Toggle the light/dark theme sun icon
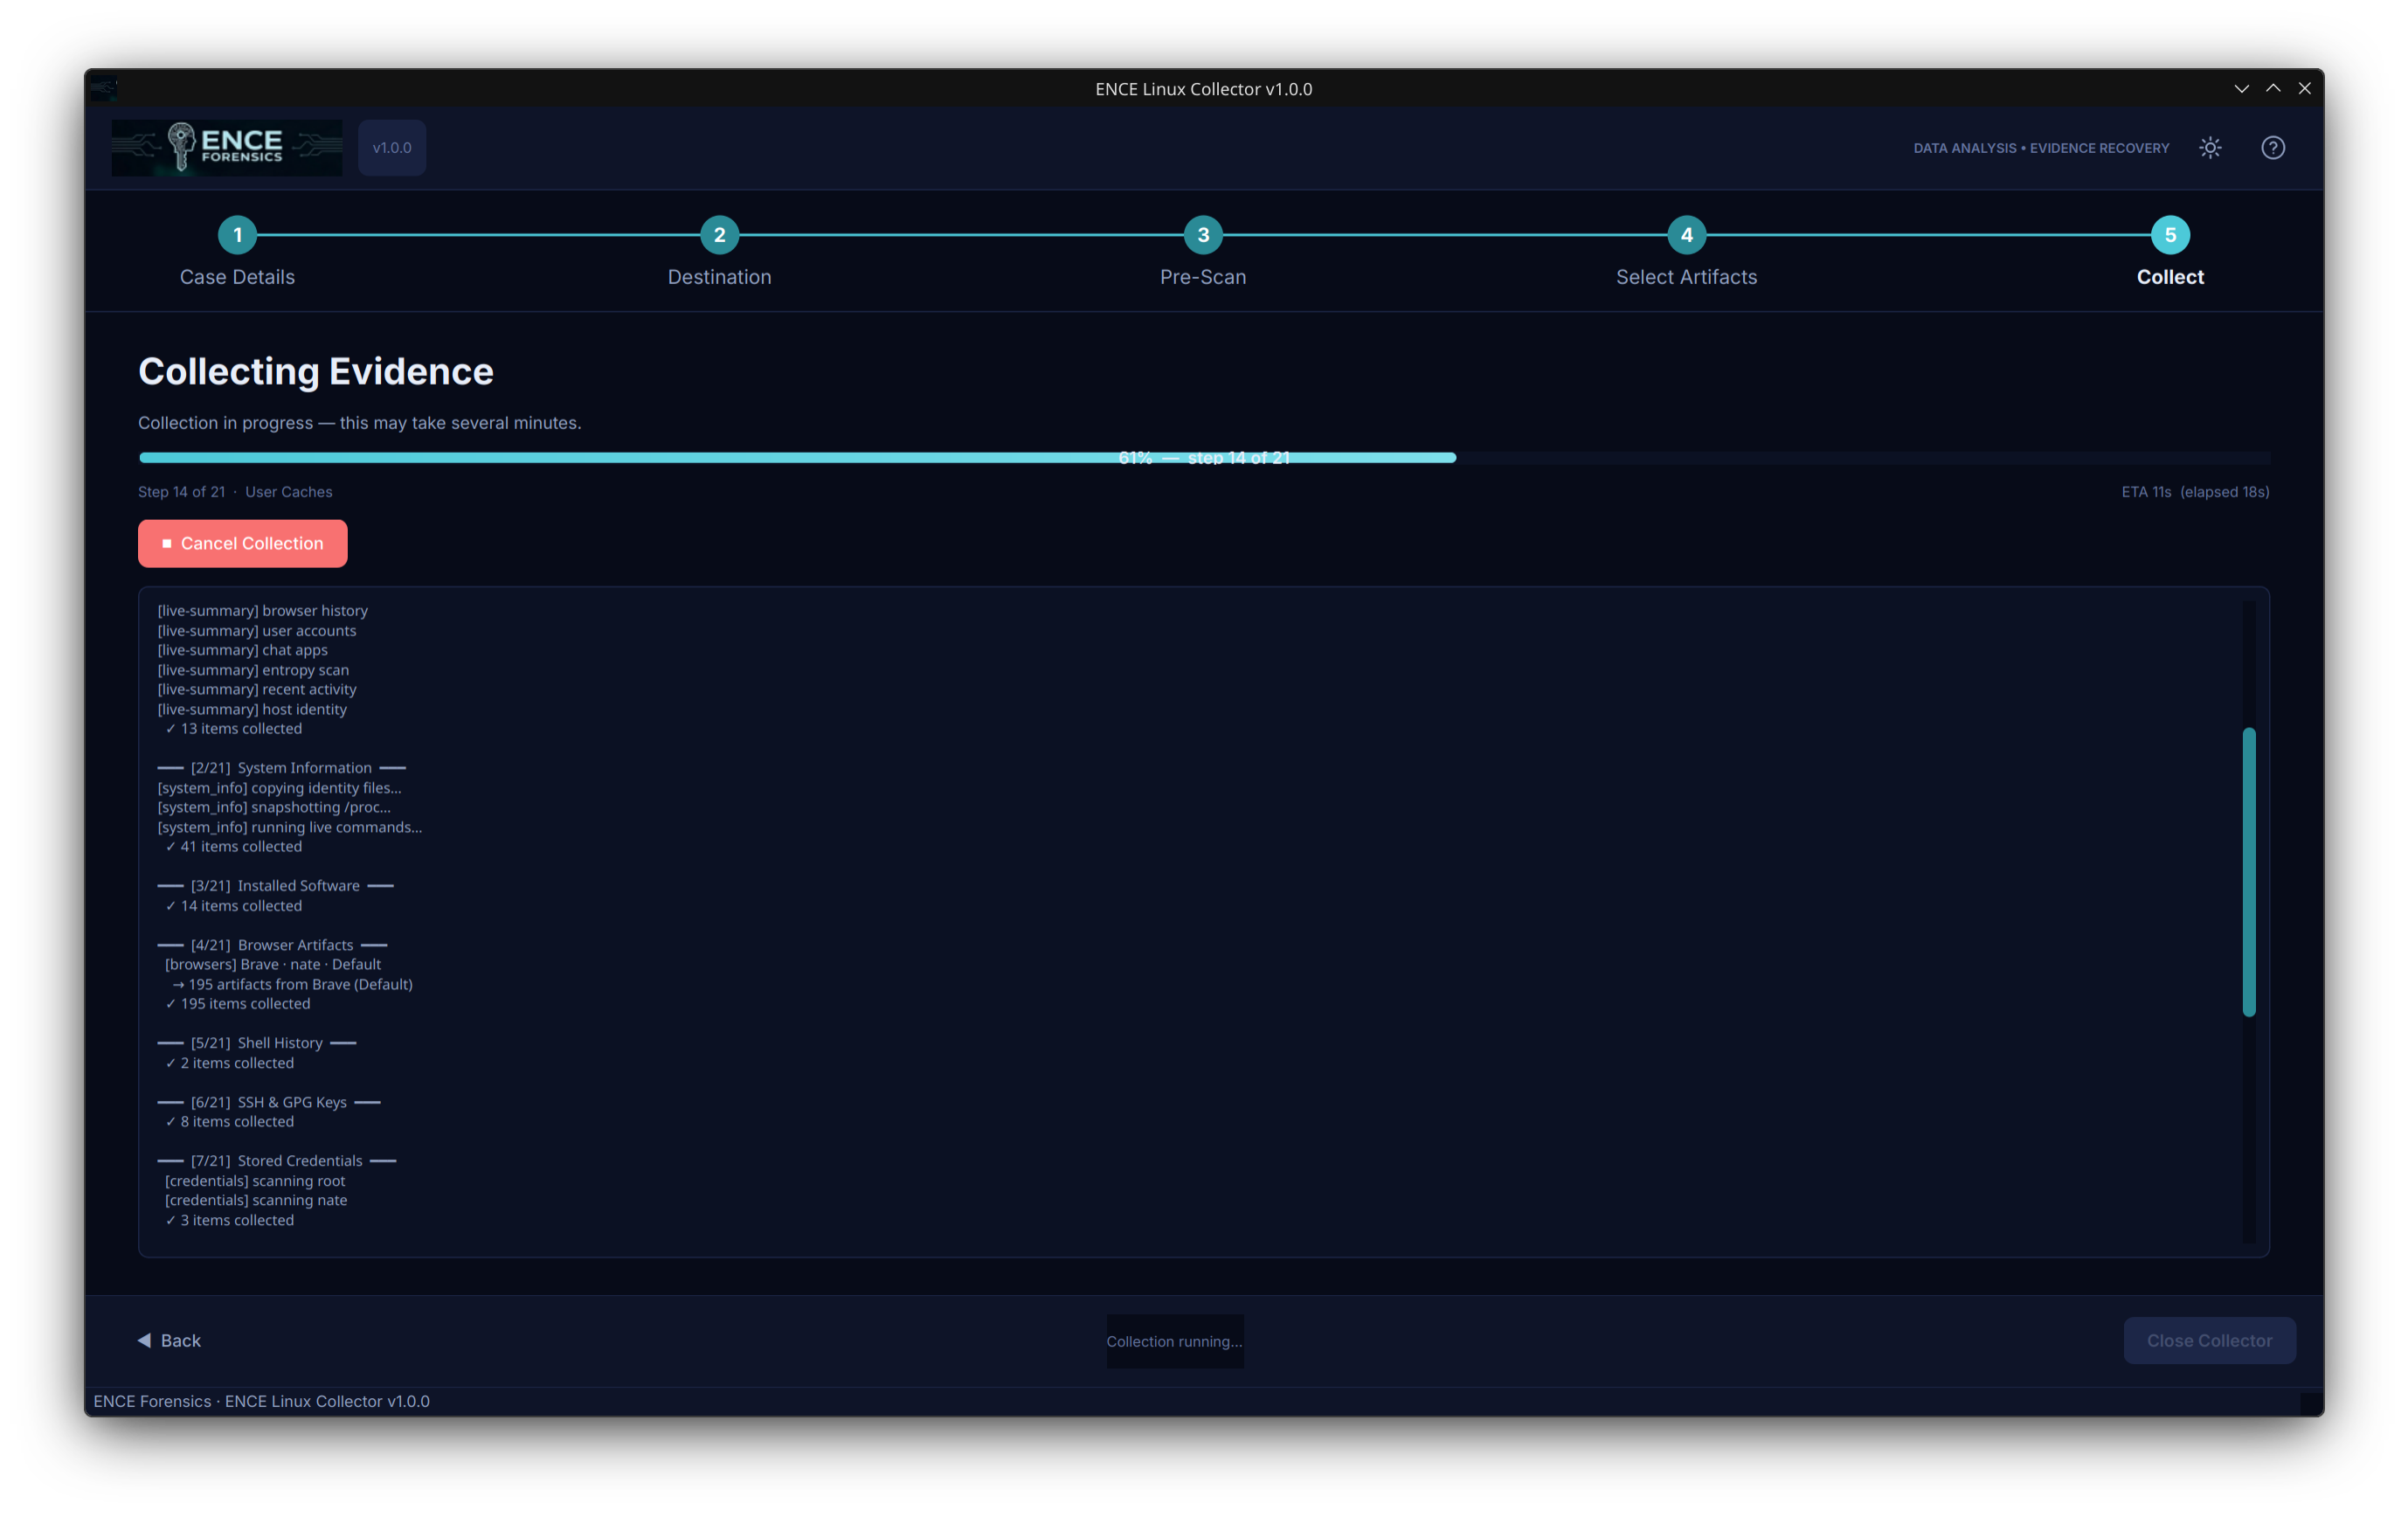The width and height of the screenshot is (2408, 1517). (2210, 148)
